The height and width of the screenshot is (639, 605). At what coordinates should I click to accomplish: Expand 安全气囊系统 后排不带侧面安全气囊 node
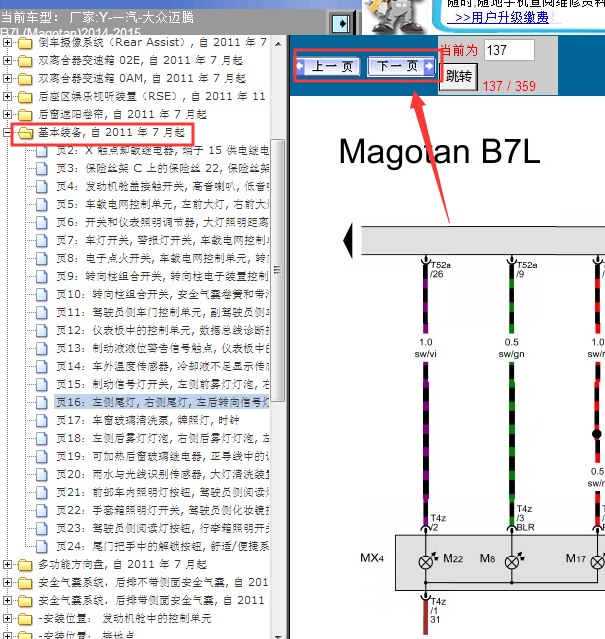coord(7,582)
